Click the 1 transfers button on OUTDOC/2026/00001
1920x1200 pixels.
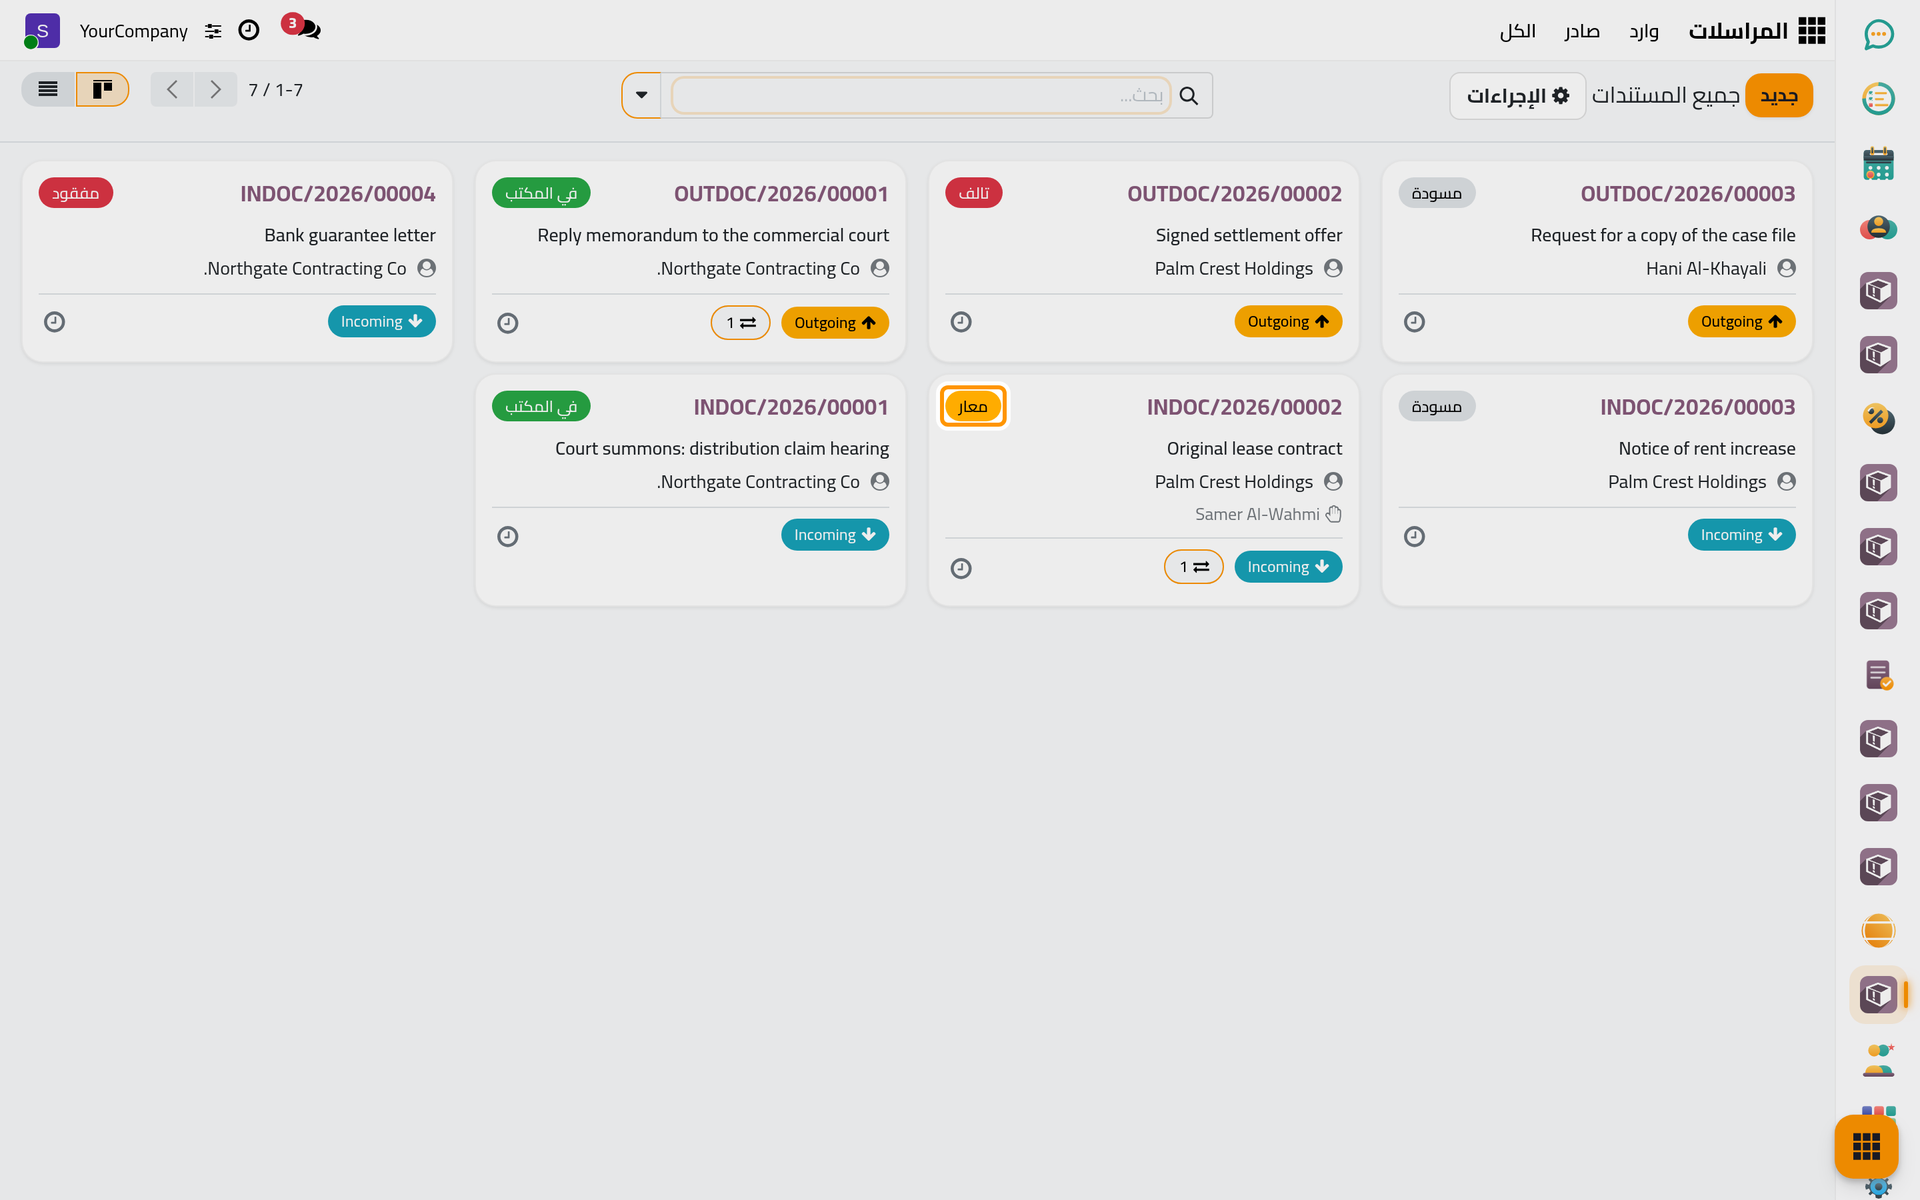[x=741, y=323]
